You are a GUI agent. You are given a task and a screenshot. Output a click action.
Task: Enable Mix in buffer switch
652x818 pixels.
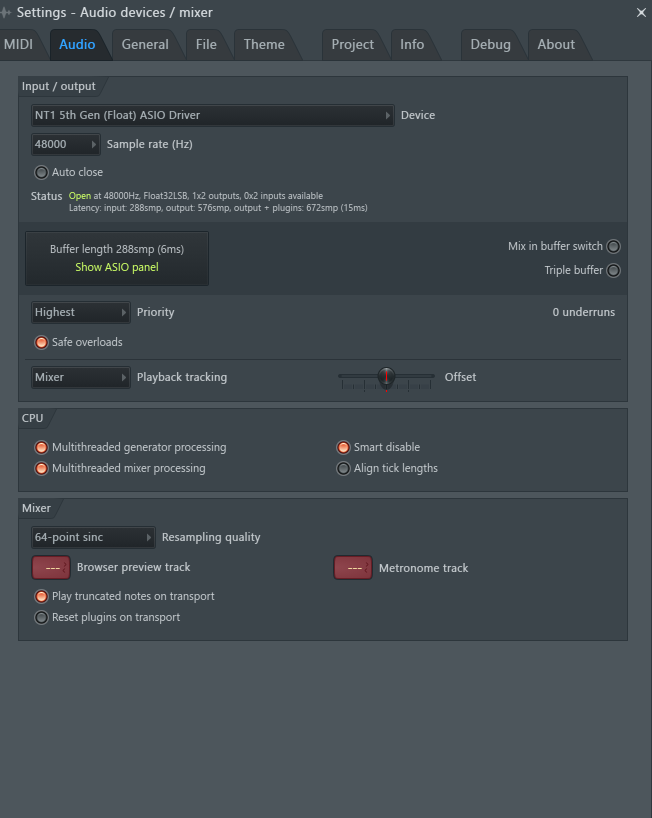coord(613,246)
